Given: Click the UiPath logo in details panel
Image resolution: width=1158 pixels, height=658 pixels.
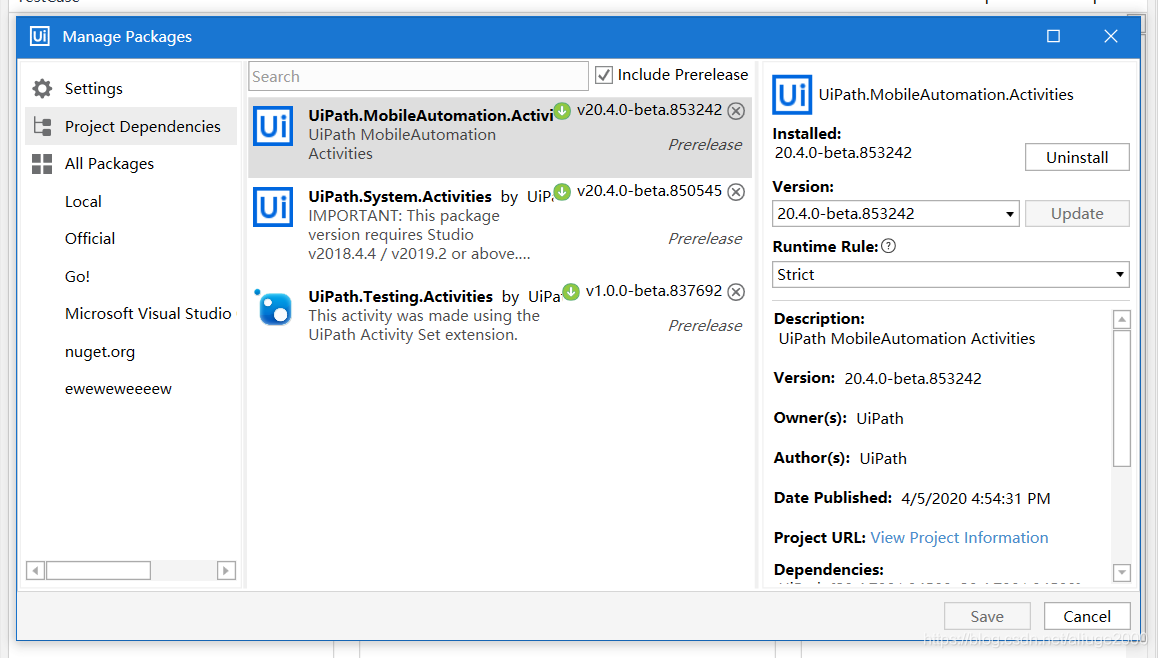Looking at the screenshot, I should point(792,95).
